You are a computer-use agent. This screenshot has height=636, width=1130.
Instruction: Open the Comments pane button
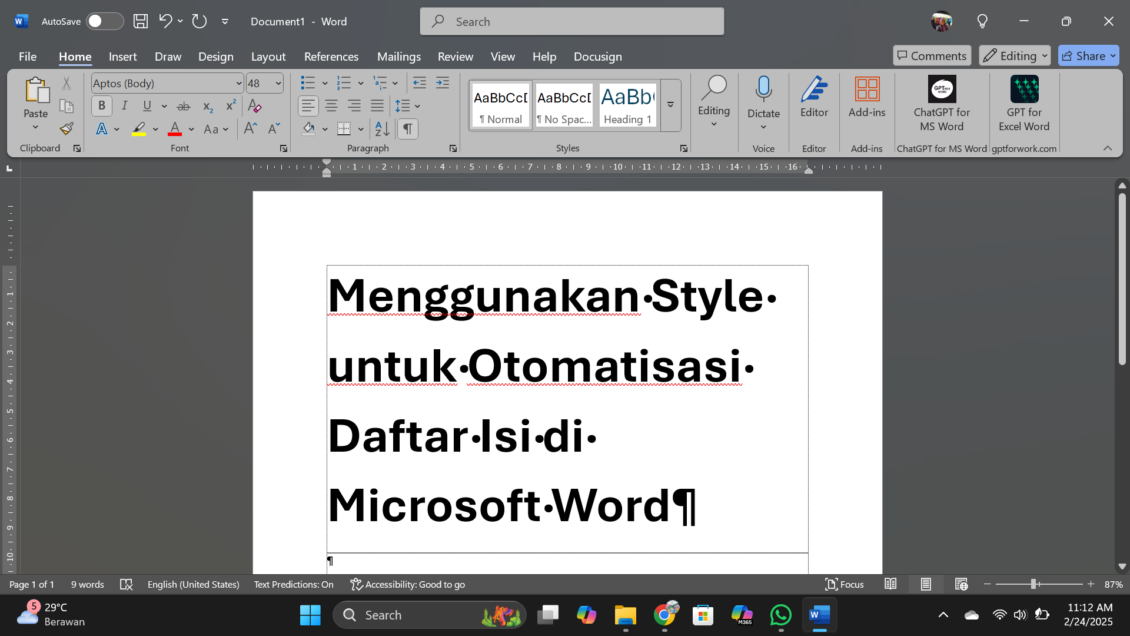point(931,56)
